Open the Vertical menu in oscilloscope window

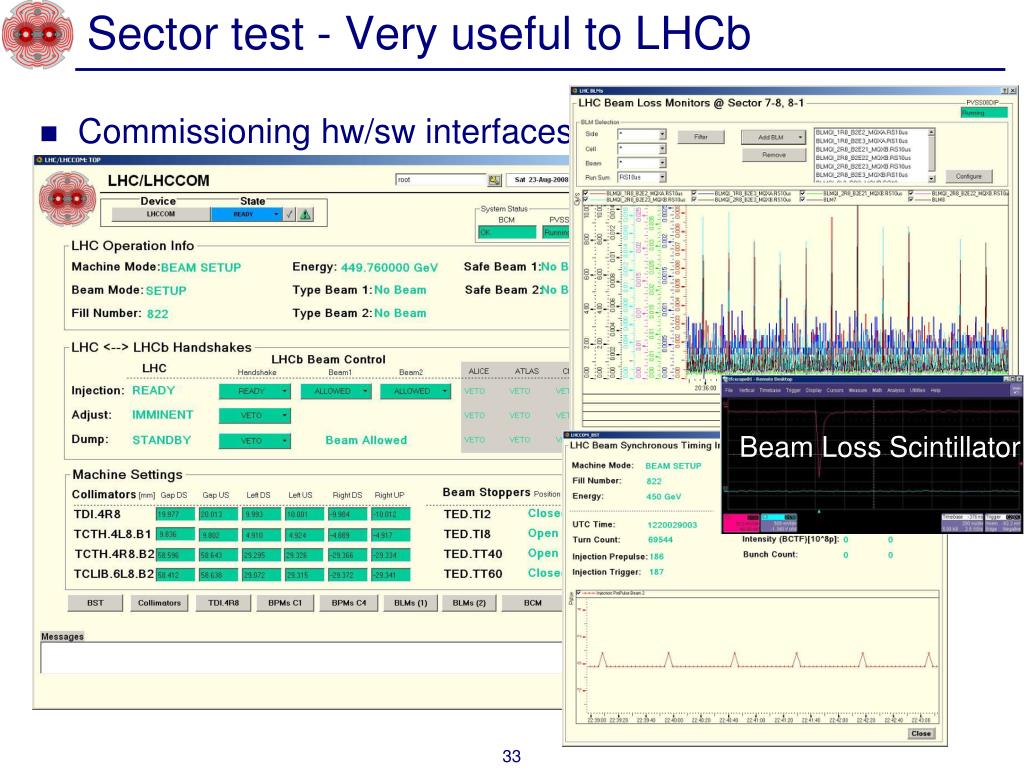(x=746, y=390)
